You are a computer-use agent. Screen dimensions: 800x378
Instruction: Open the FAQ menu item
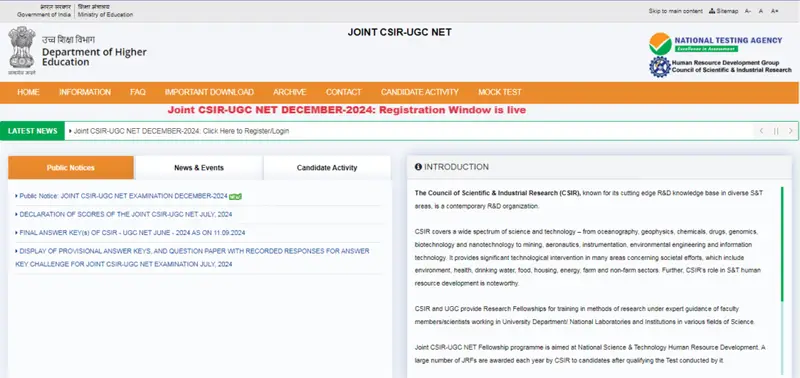coord(138,92)
